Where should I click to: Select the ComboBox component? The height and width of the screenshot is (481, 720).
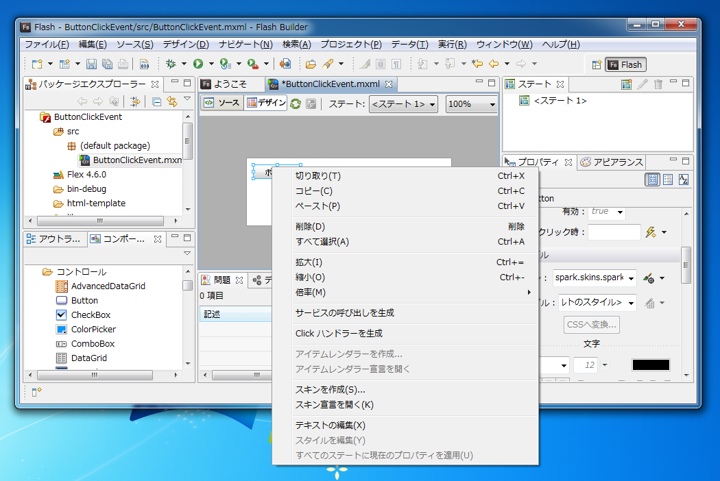[85, 344]
